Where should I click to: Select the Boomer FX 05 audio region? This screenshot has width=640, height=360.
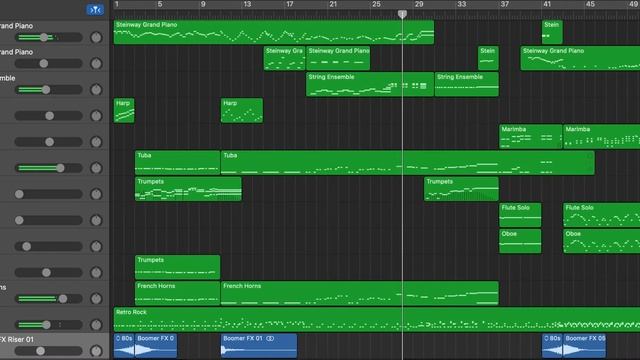[584, 346]
